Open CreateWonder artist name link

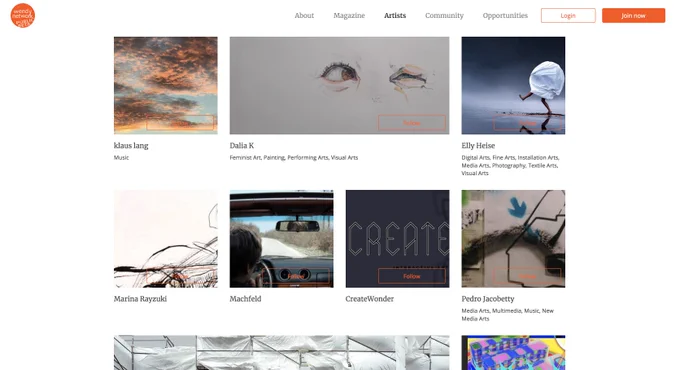[369, 299]
